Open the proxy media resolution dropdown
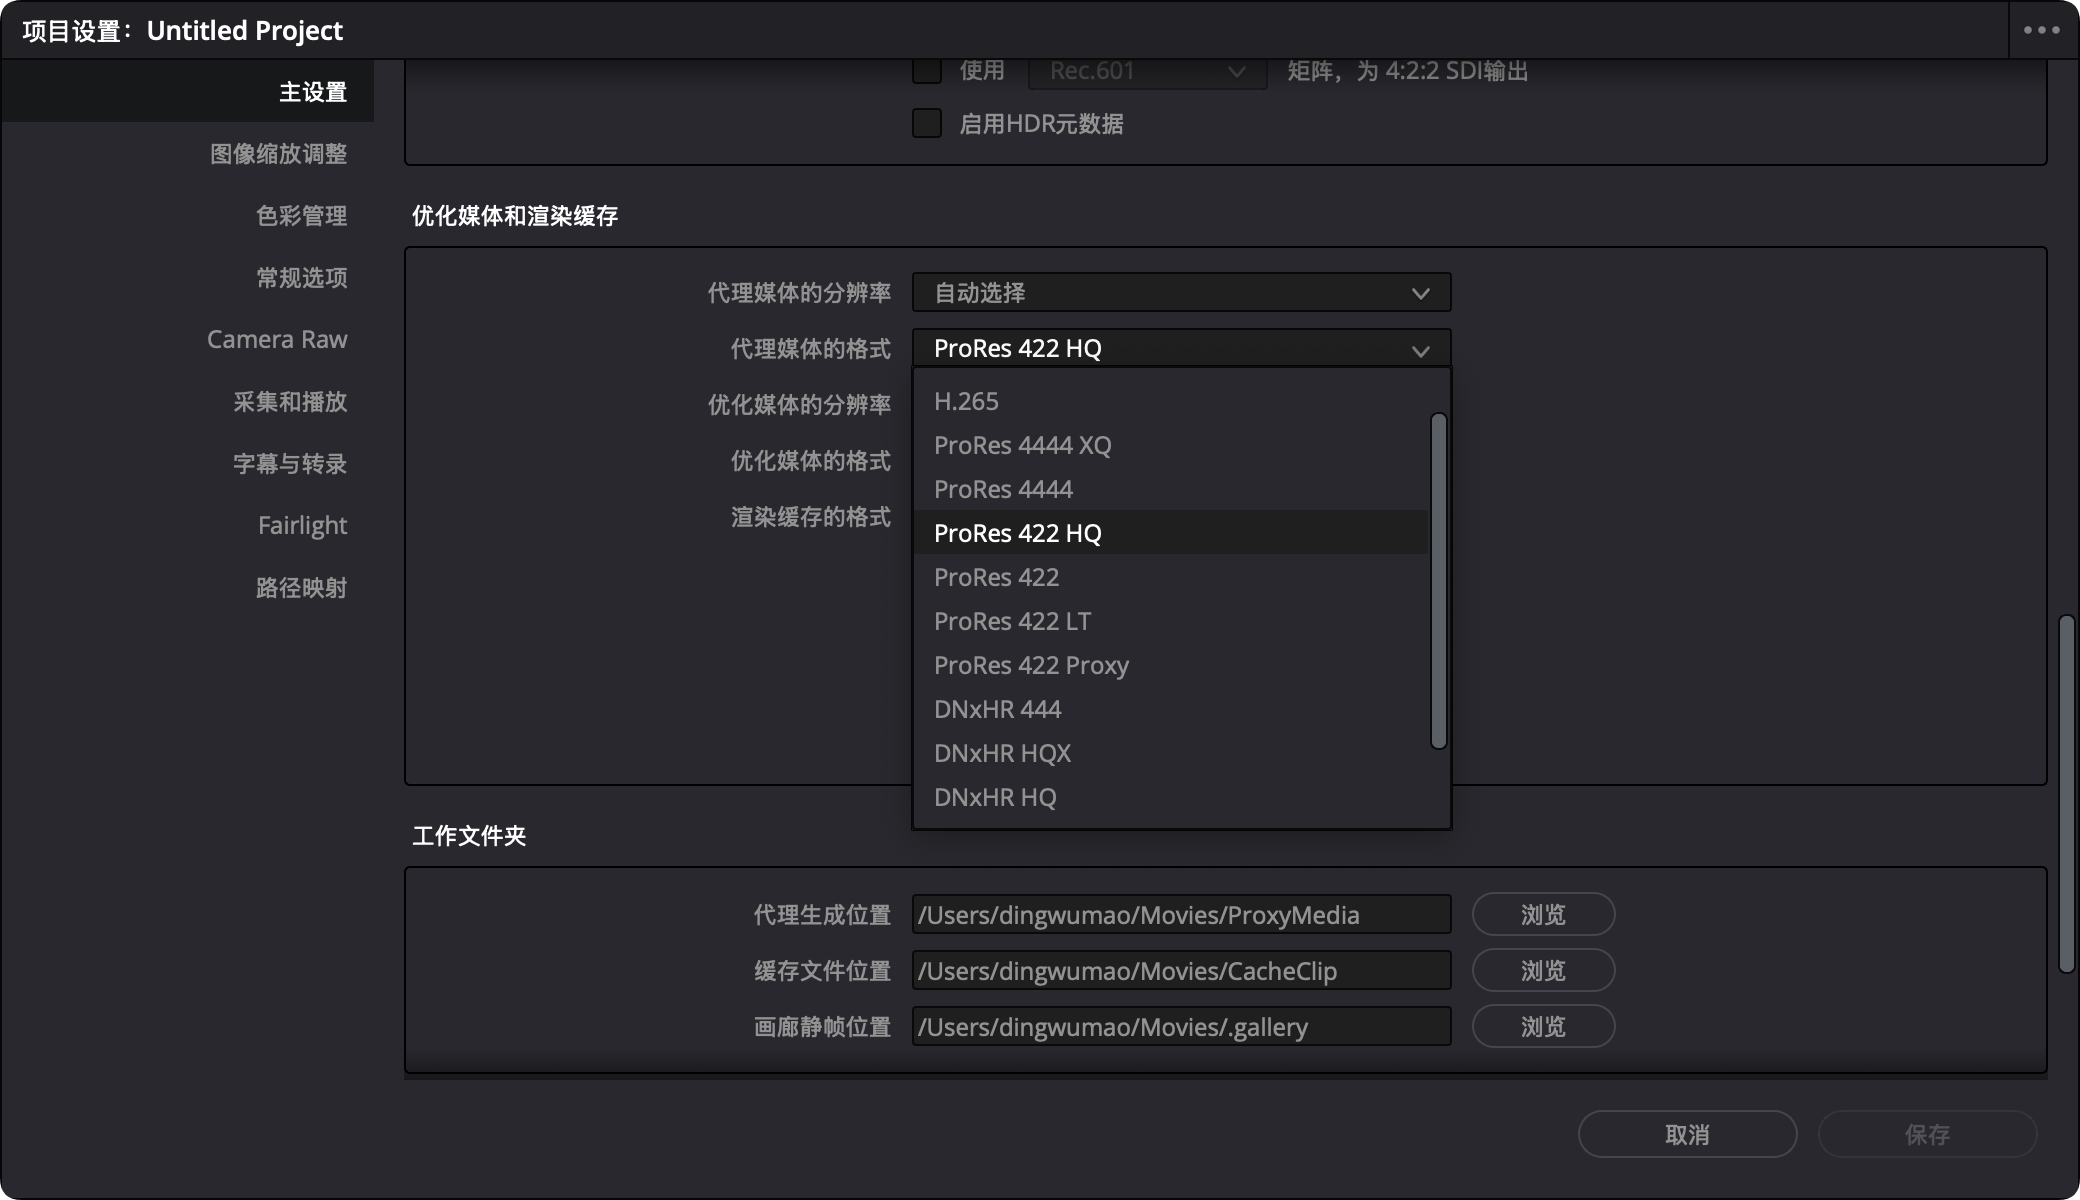This screenshot has height=1200, width=2080. [1180, 292]
